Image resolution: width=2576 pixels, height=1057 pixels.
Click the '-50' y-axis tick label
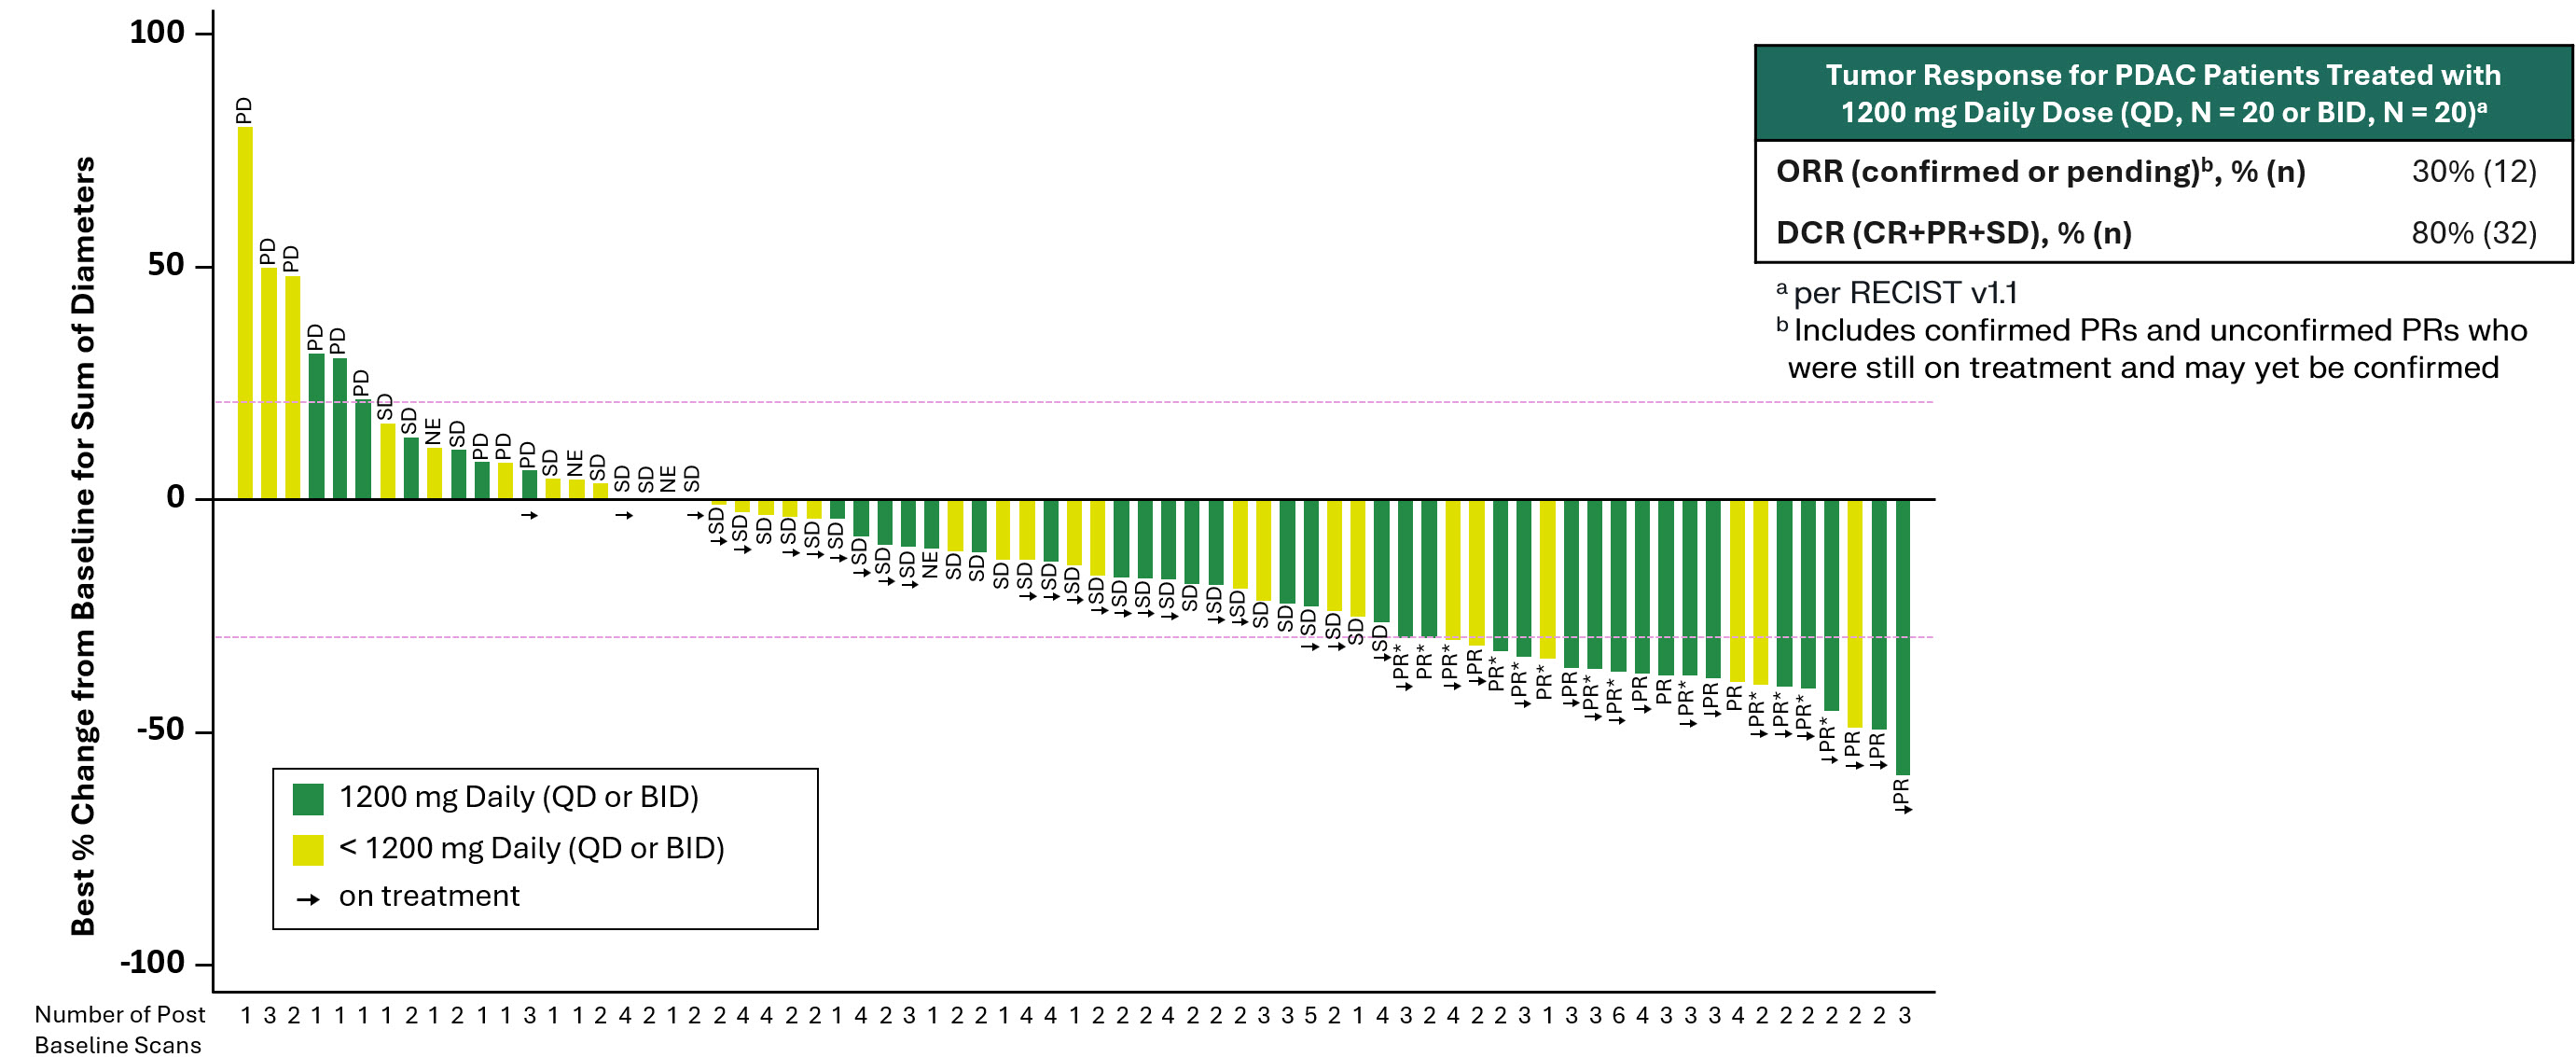click(x=160, y=730)
